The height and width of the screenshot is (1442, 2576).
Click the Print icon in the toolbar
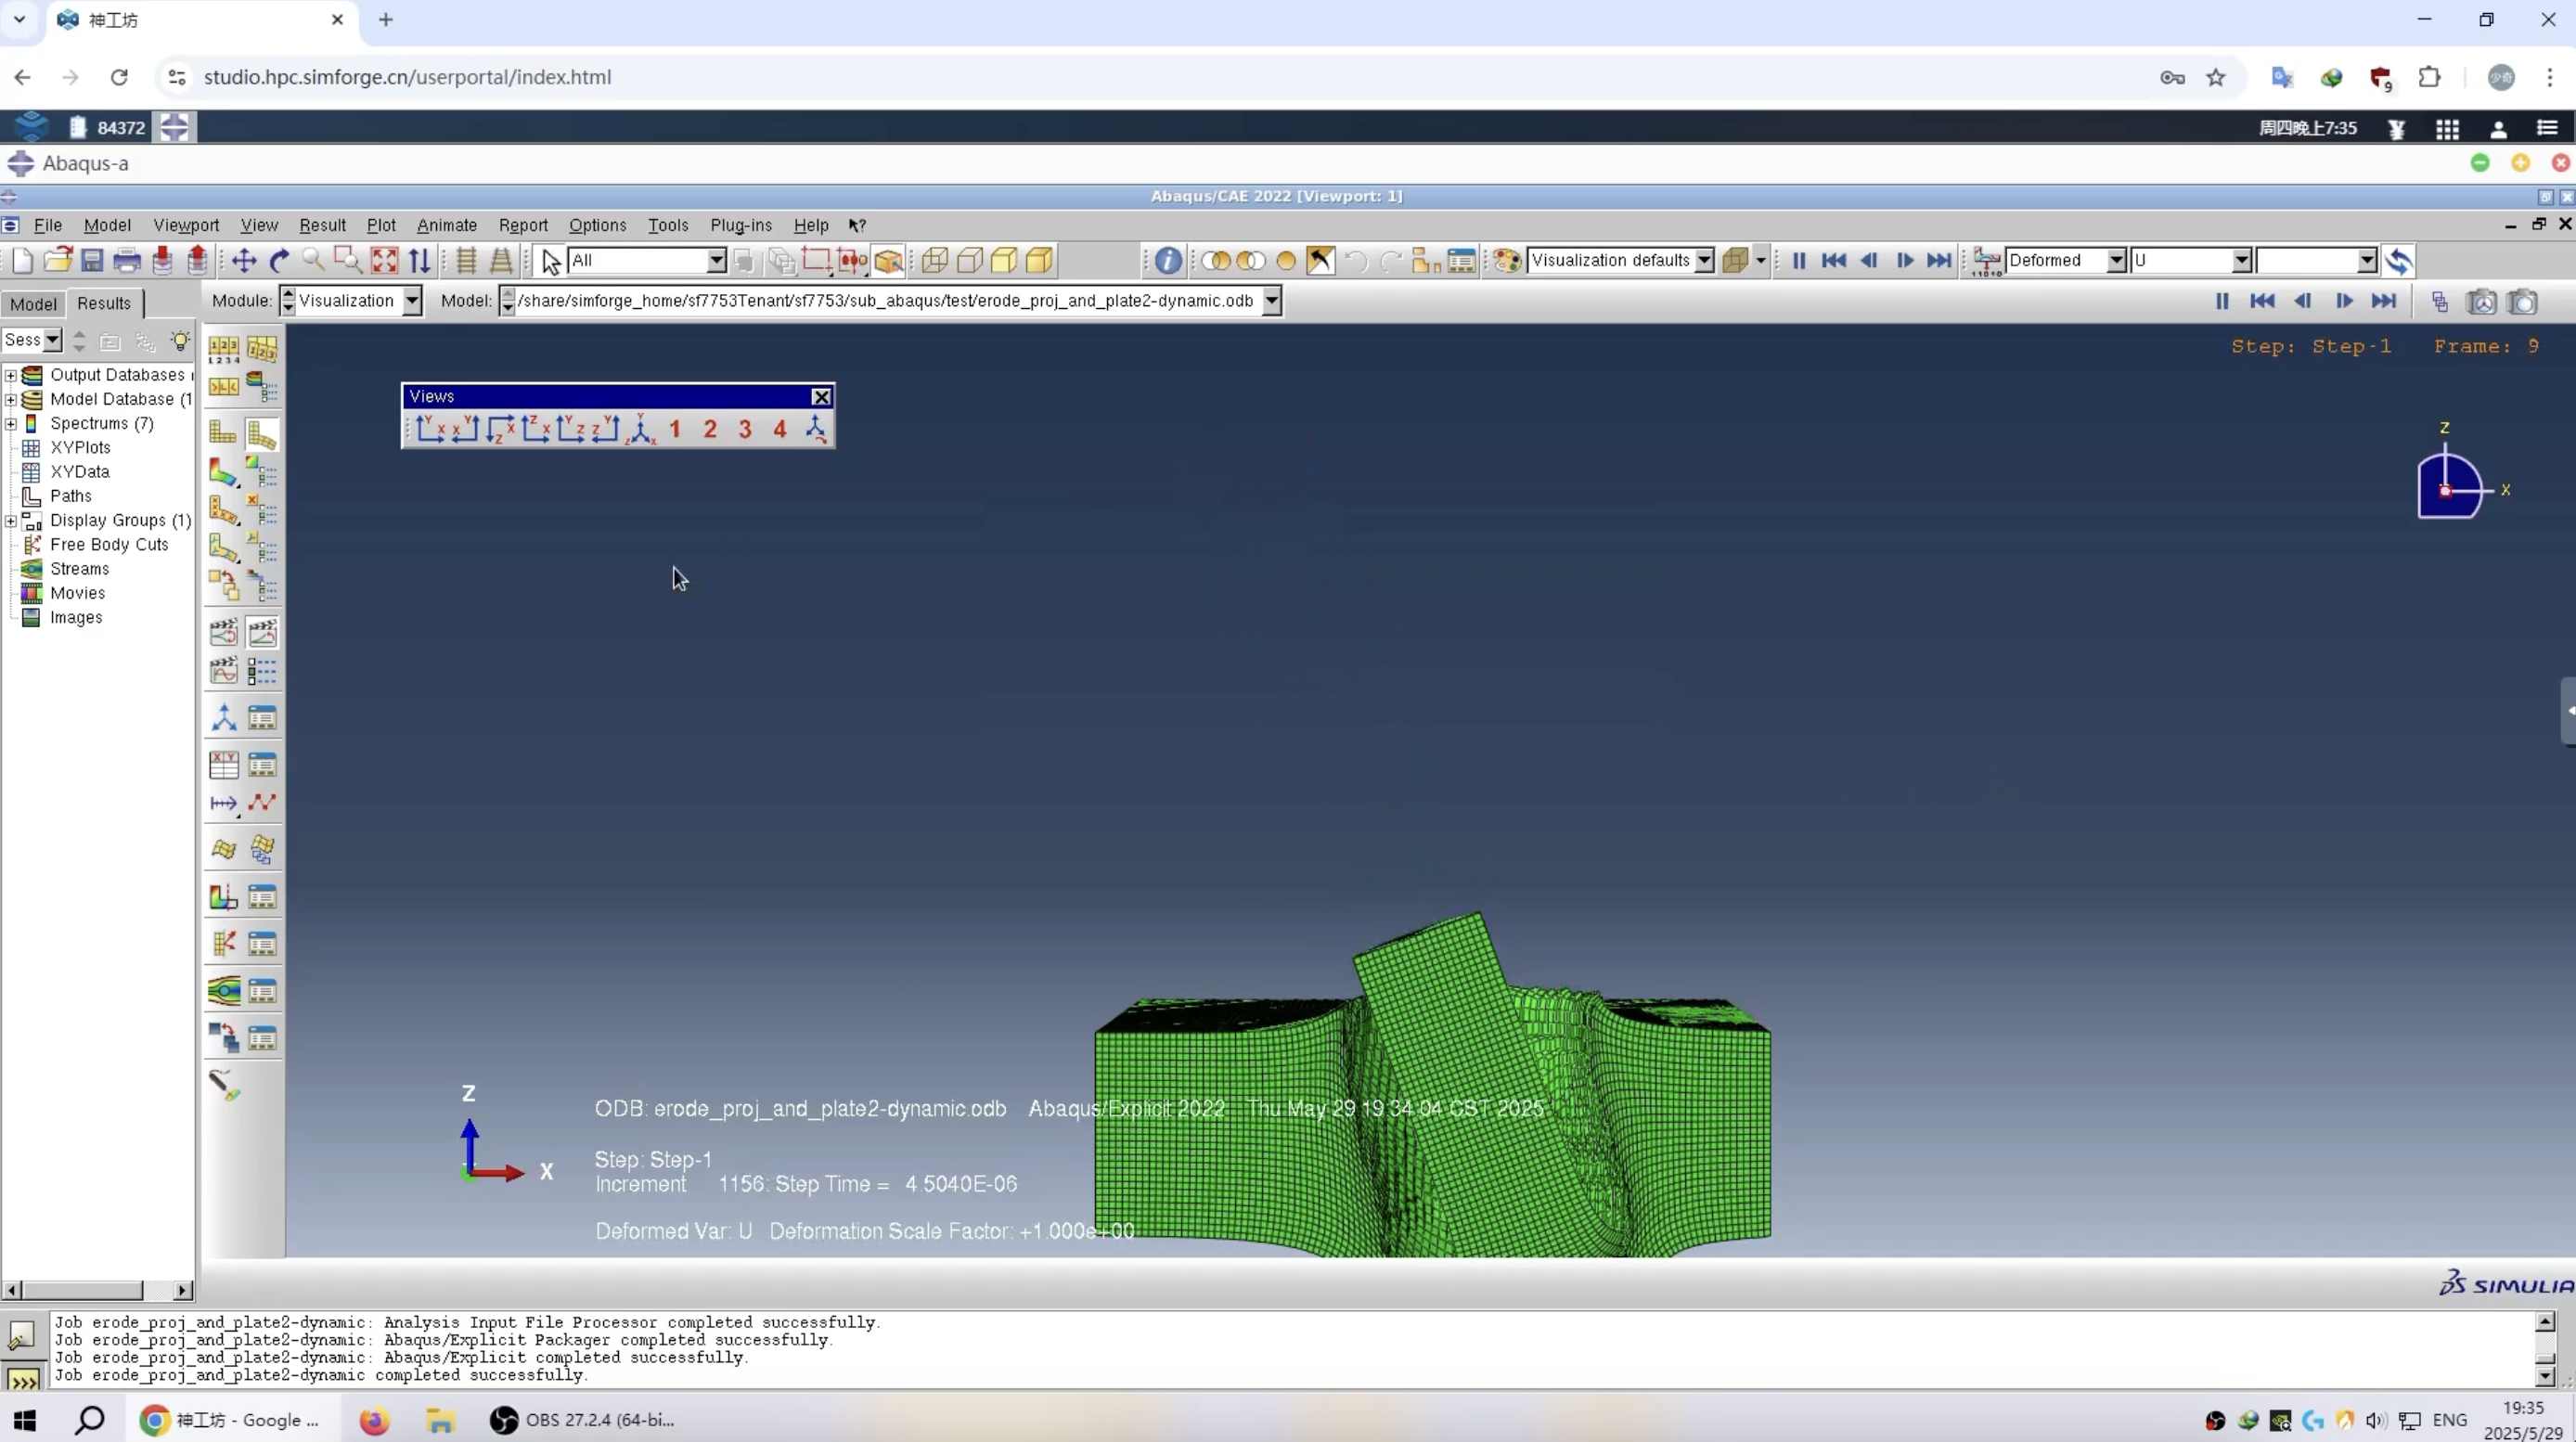[x=127, y=261]
